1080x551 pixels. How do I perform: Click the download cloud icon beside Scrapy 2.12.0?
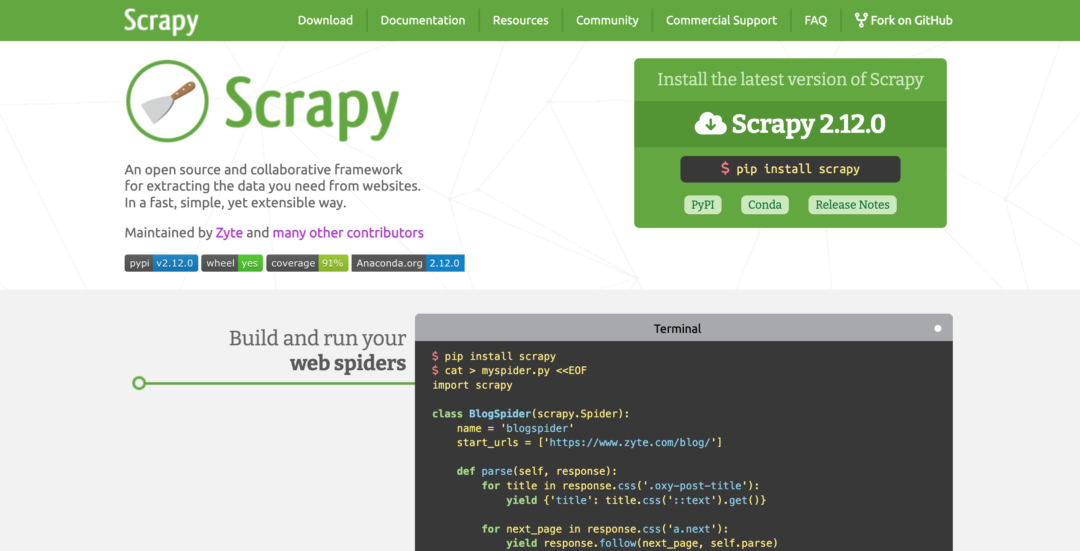[710, 124]
